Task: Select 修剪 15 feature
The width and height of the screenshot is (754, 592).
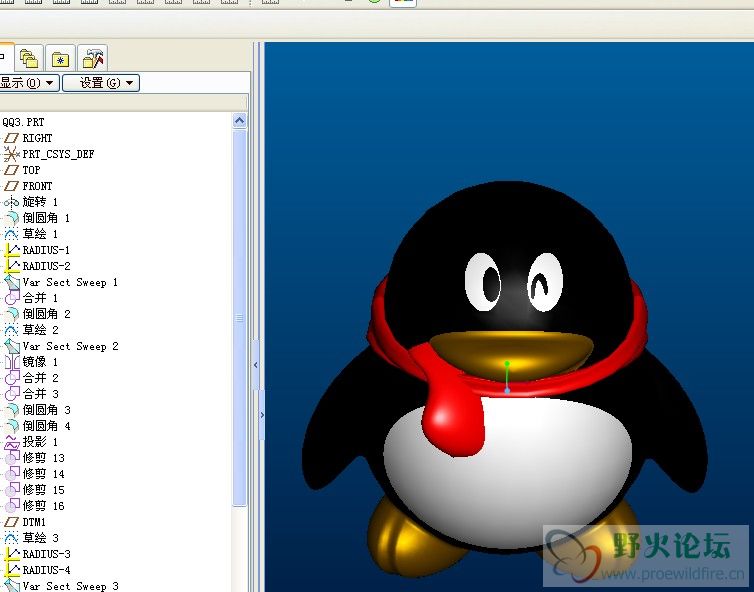Action: click(x=44, y=490)
